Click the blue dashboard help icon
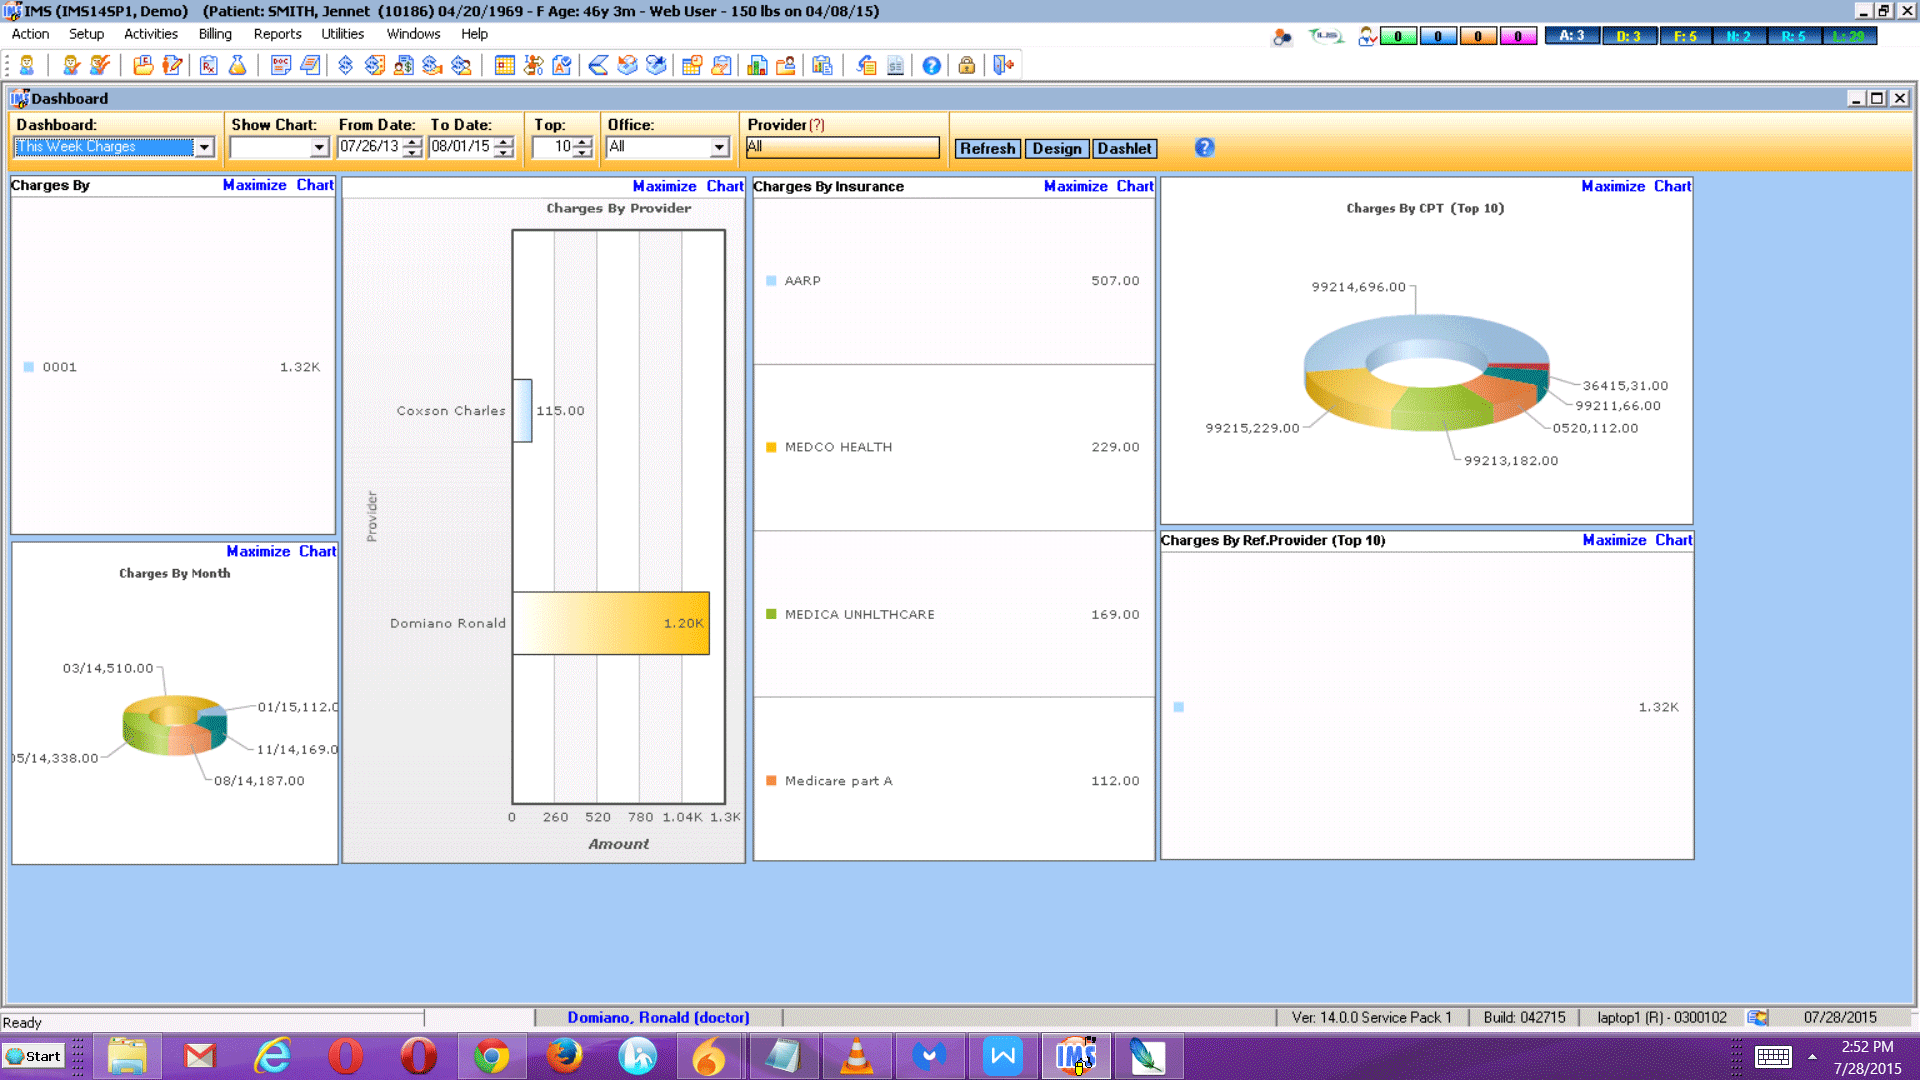Image resolution: width=1920 pixels, height=1080 pixels. point(1204,148)
